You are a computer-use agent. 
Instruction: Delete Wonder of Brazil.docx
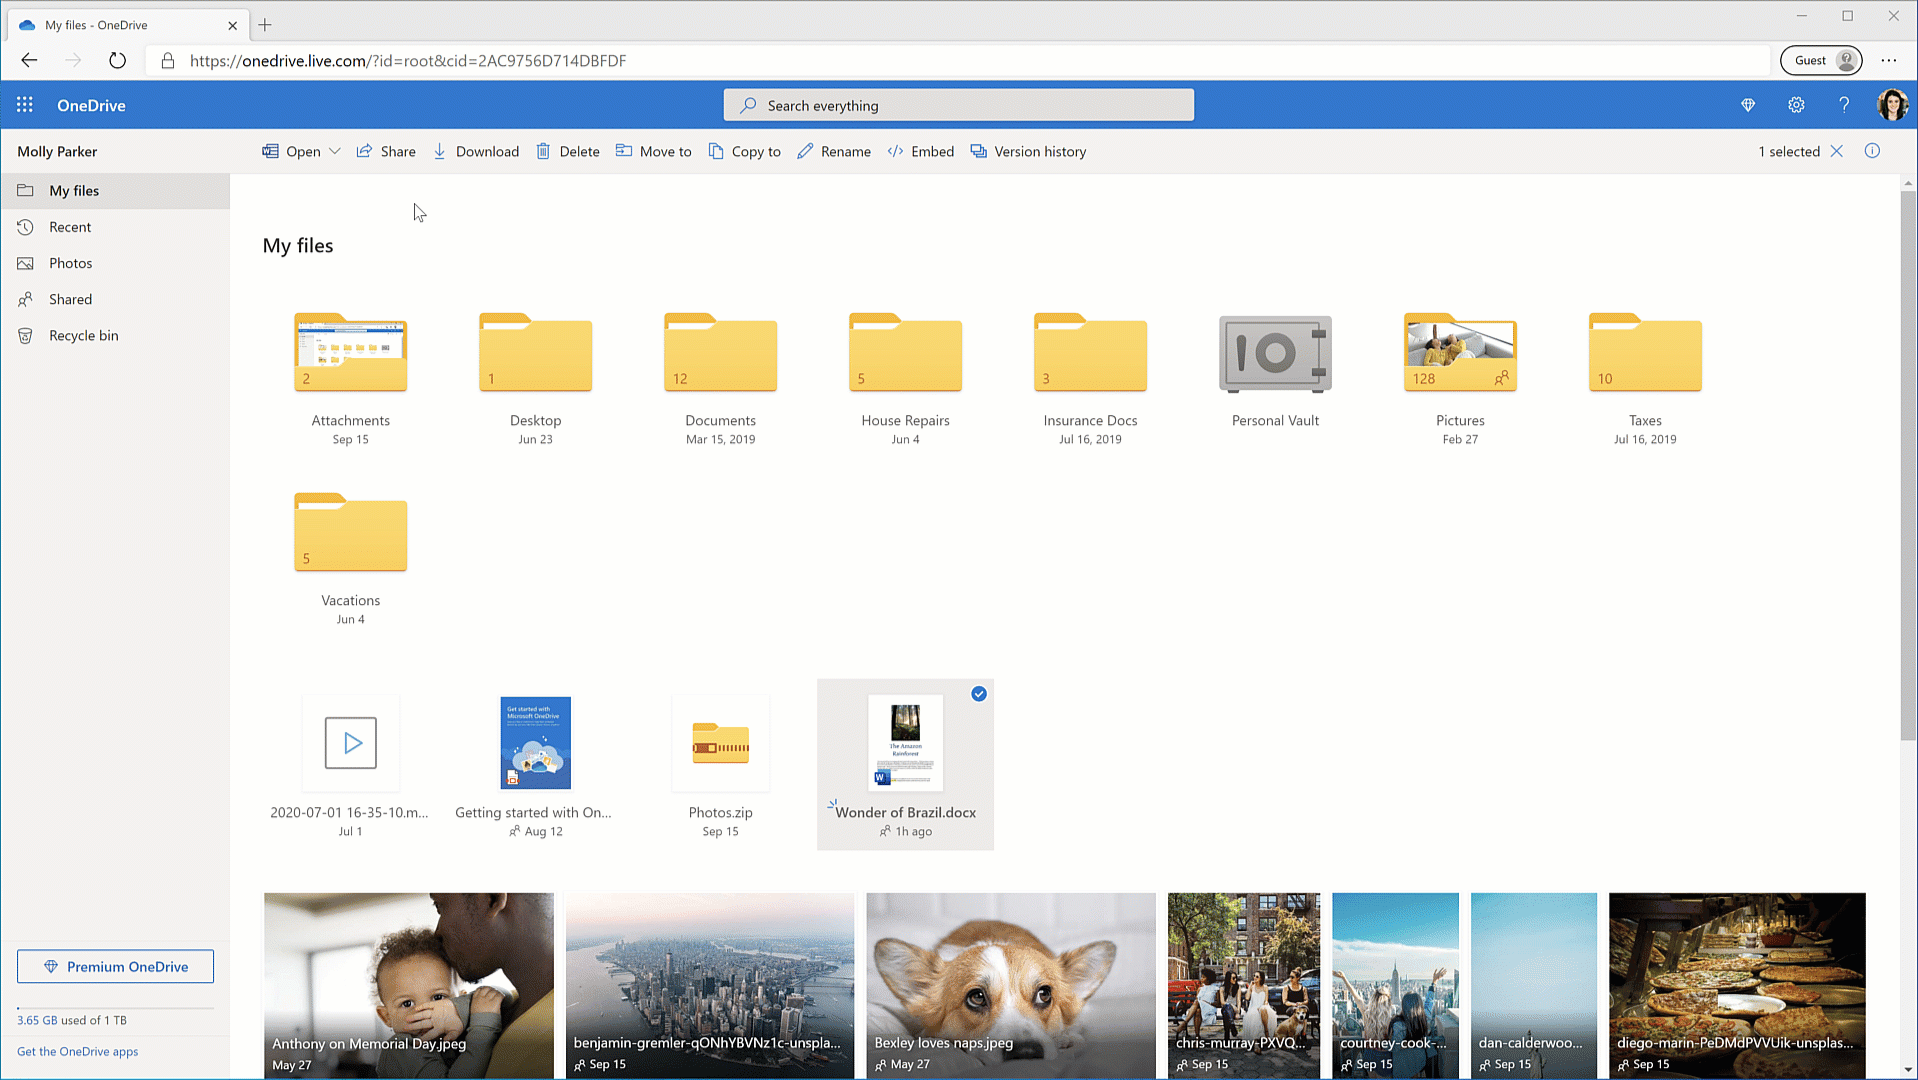[x=567, y=151]
